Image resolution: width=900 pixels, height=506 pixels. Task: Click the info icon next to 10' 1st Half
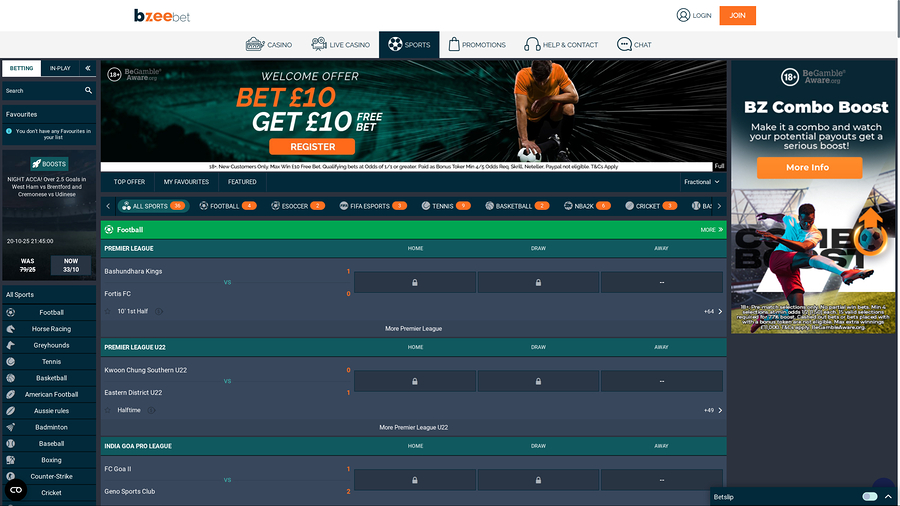point(159,312)
